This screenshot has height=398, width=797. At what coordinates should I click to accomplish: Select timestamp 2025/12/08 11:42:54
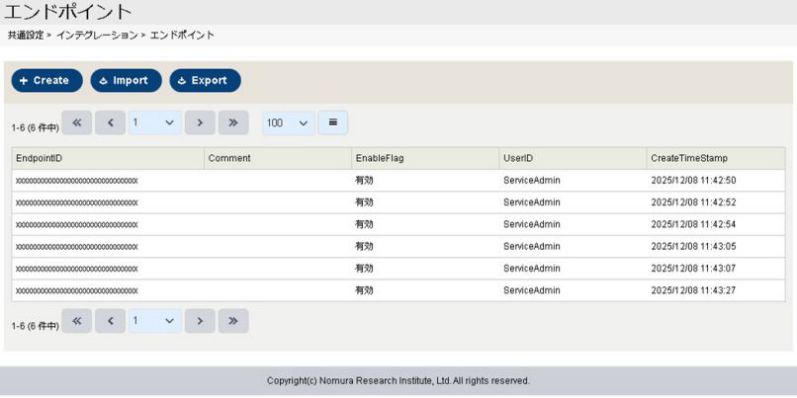click(693, 224)
